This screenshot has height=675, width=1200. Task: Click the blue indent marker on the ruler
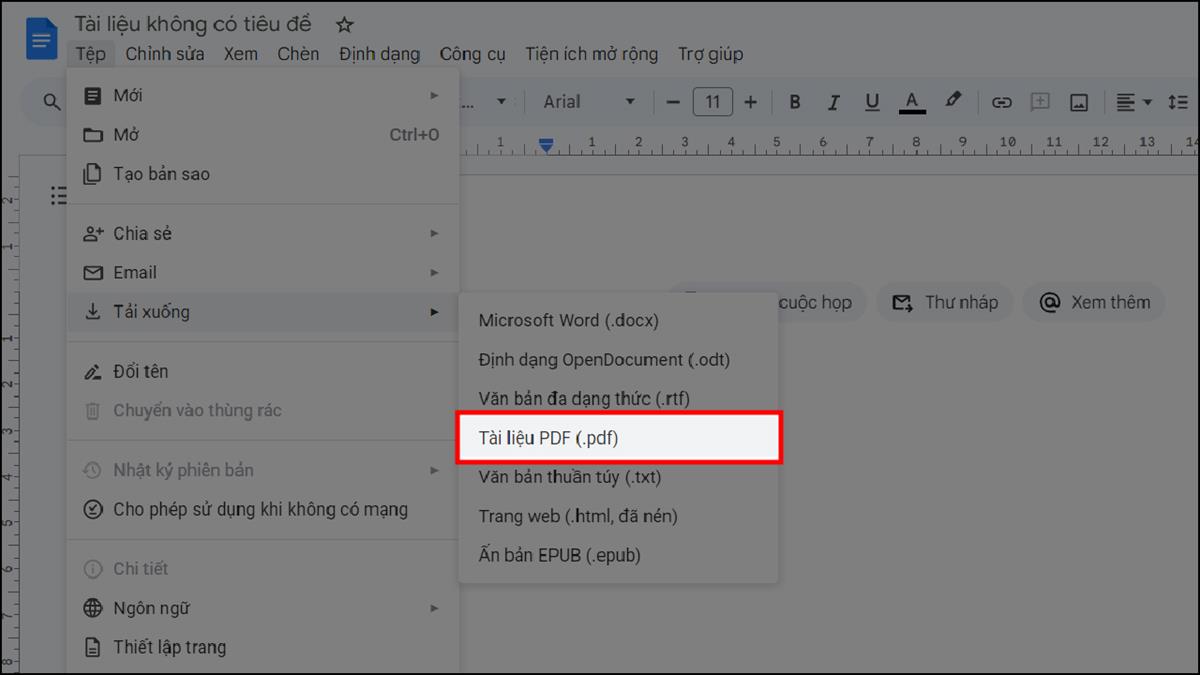coord(545,144)
